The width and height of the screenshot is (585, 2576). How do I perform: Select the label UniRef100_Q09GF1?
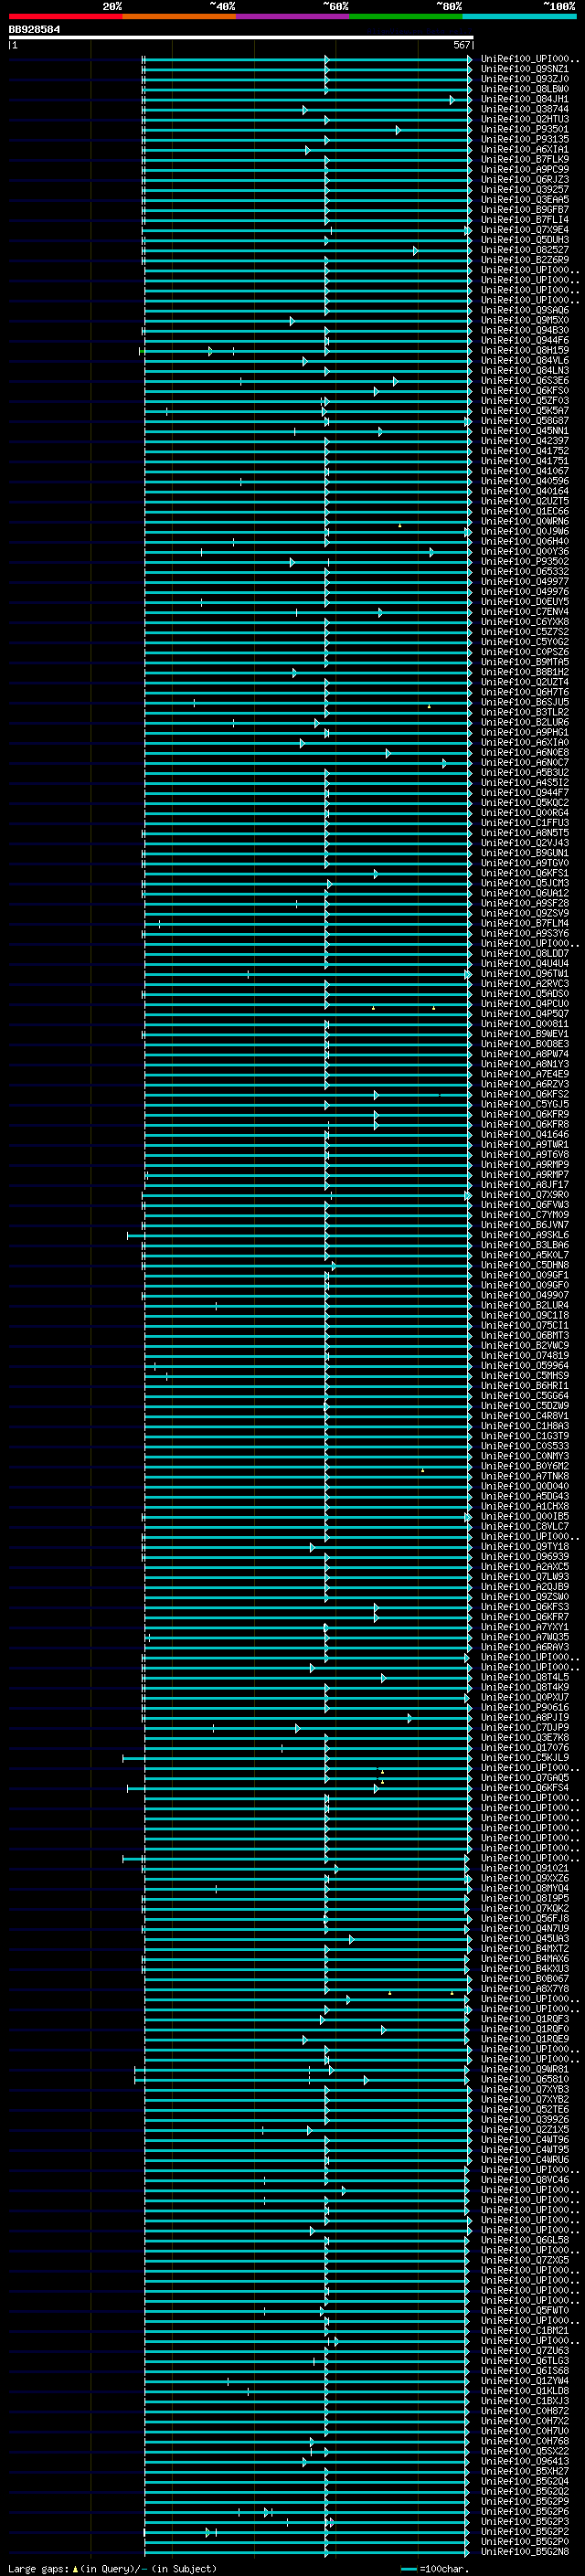pyautogui.click(x=525, y=1274)
